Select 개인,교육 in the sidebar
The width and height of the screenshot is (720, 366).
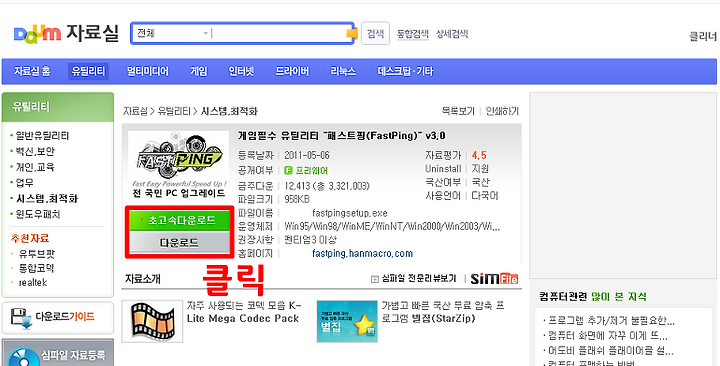[x=35, y=167]
